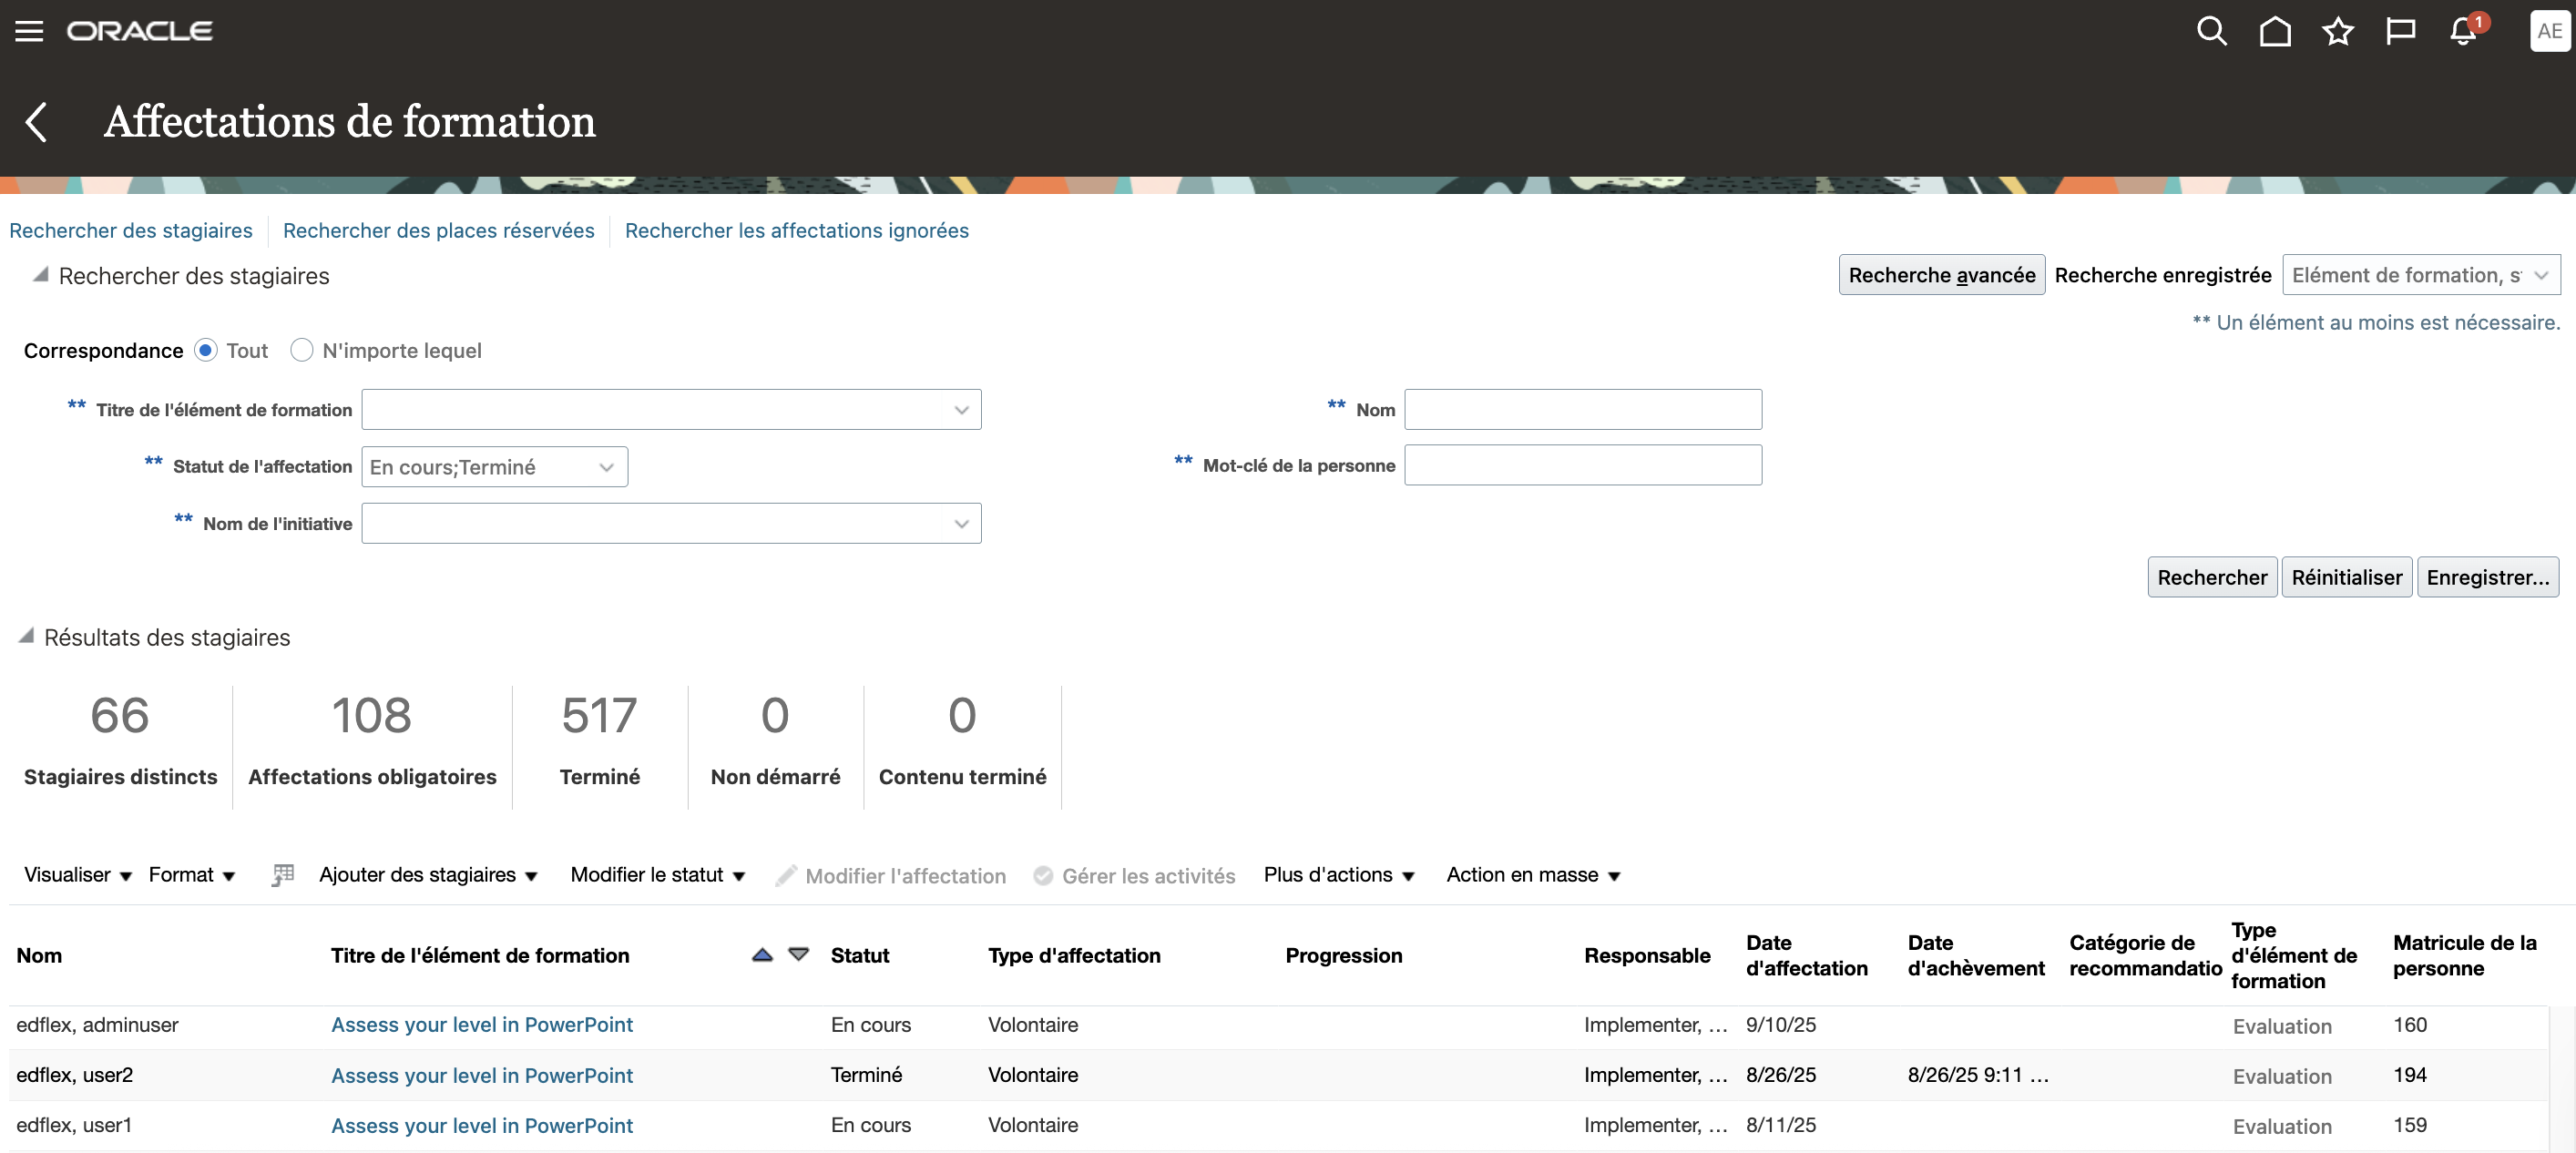The image size is (2576, 1153).
Task: Open the Action en masse menu
Action: coord(1533,875)
